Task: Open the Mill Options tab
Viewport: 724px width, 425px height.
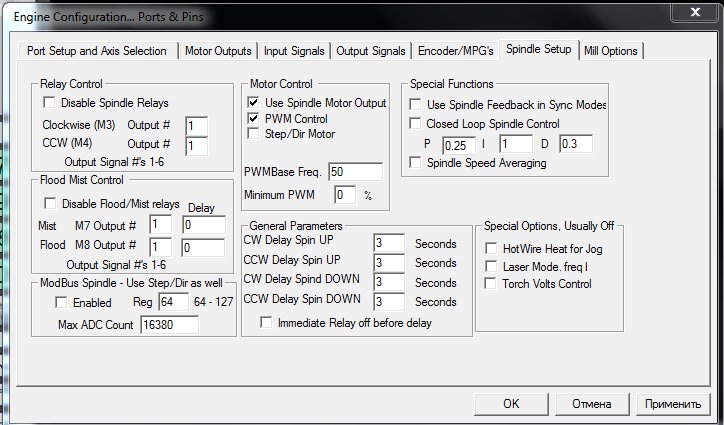Action: tap(610, 51)
